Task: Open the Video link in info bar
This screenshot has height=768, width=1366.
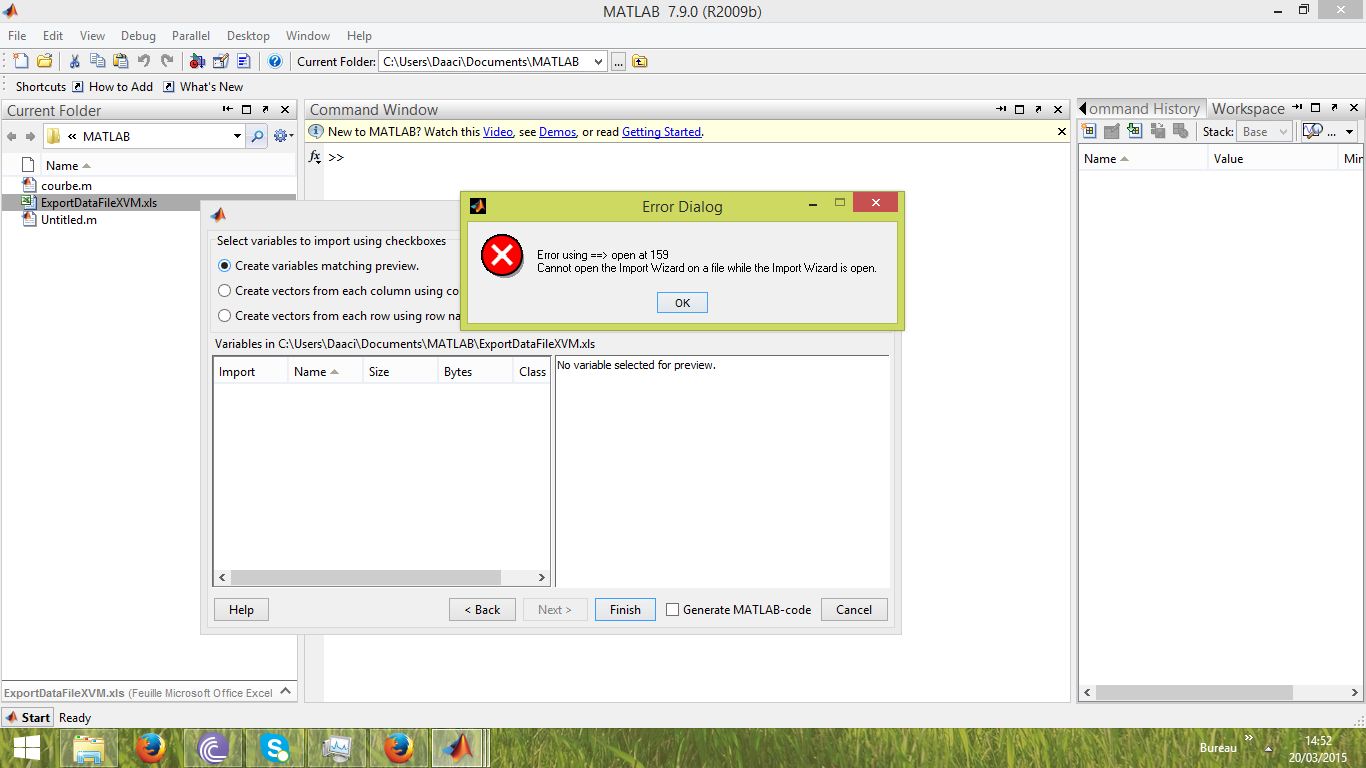Action: tap(497, 132)
